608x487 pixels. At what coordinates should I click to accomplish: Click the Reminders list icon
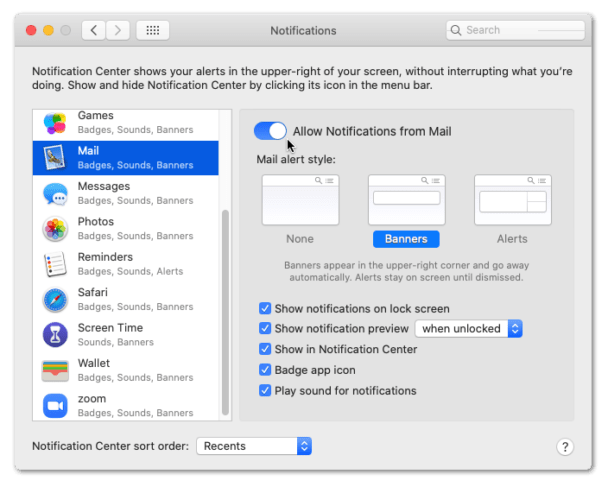tap(55, 264)
